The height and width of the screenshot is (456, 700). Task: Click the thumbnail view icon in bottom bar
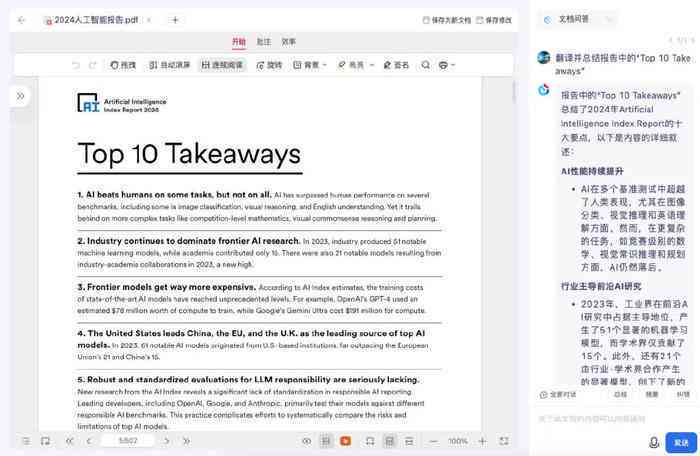[46, 441]
